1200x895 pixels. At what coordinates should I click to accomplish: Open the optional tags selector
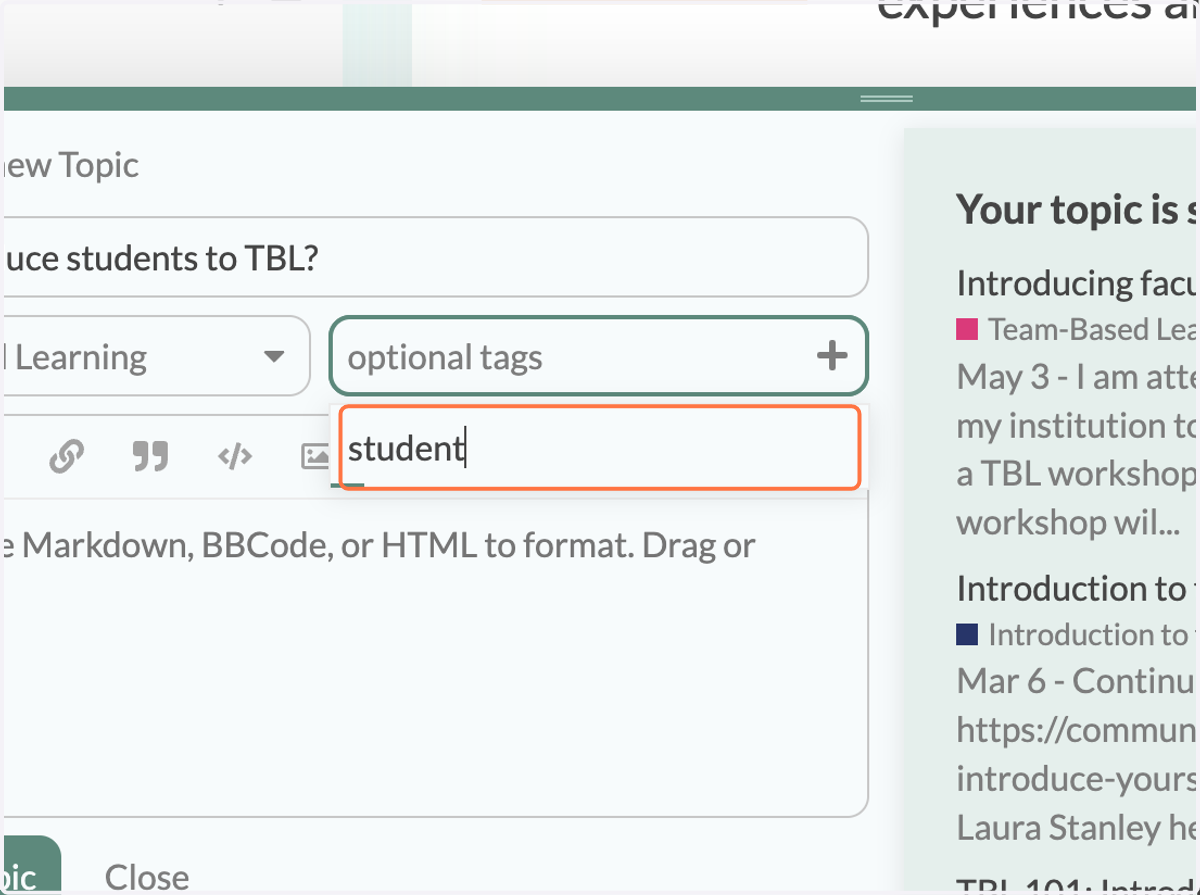pos(598,356)
